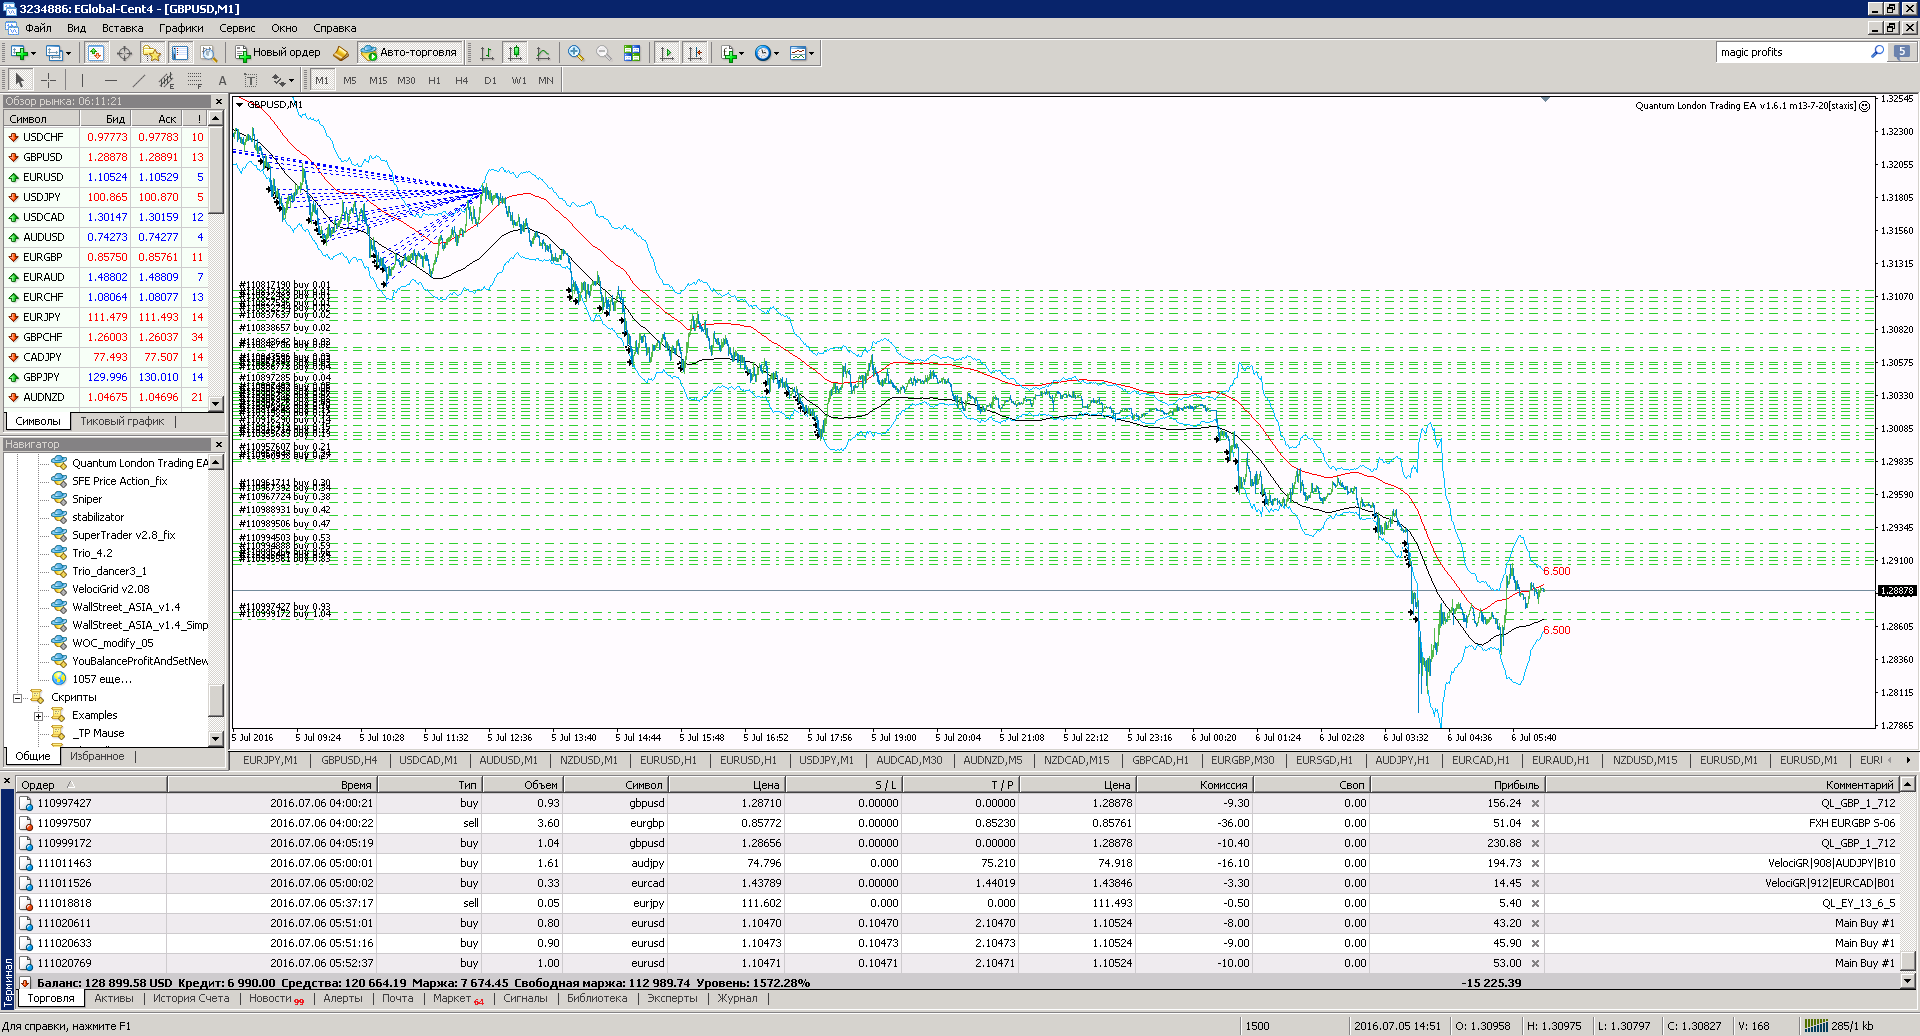Viewport: 1920px width, 1036px height.
Task: Select the arrow cursor tool
Action: point(20,80)
